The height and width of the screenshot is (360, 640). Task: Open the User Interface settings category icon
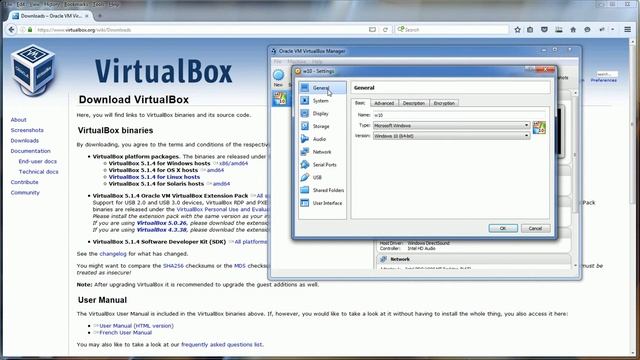[x=304, y=203]
